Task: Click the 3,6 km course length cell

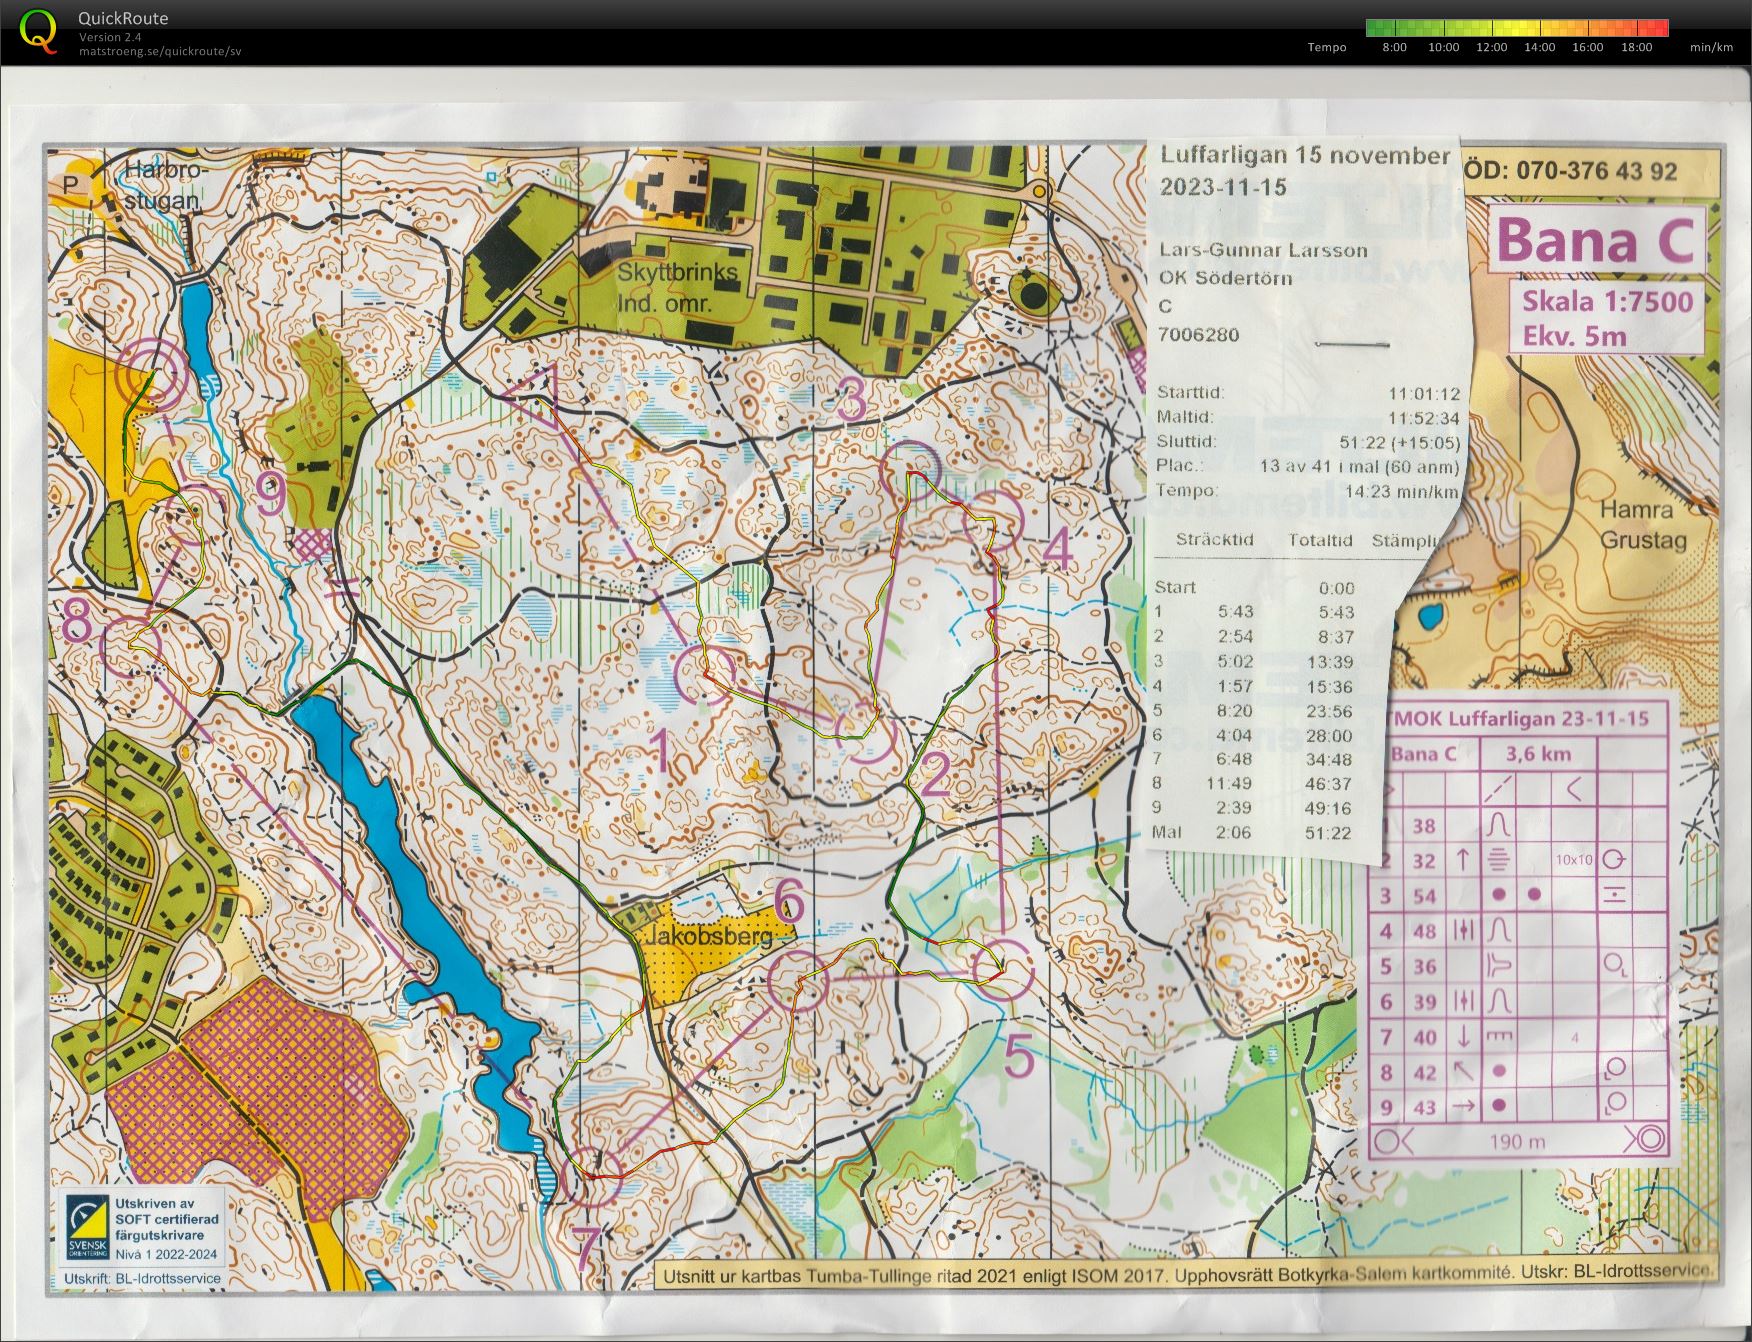Action: pos(1538,754)
